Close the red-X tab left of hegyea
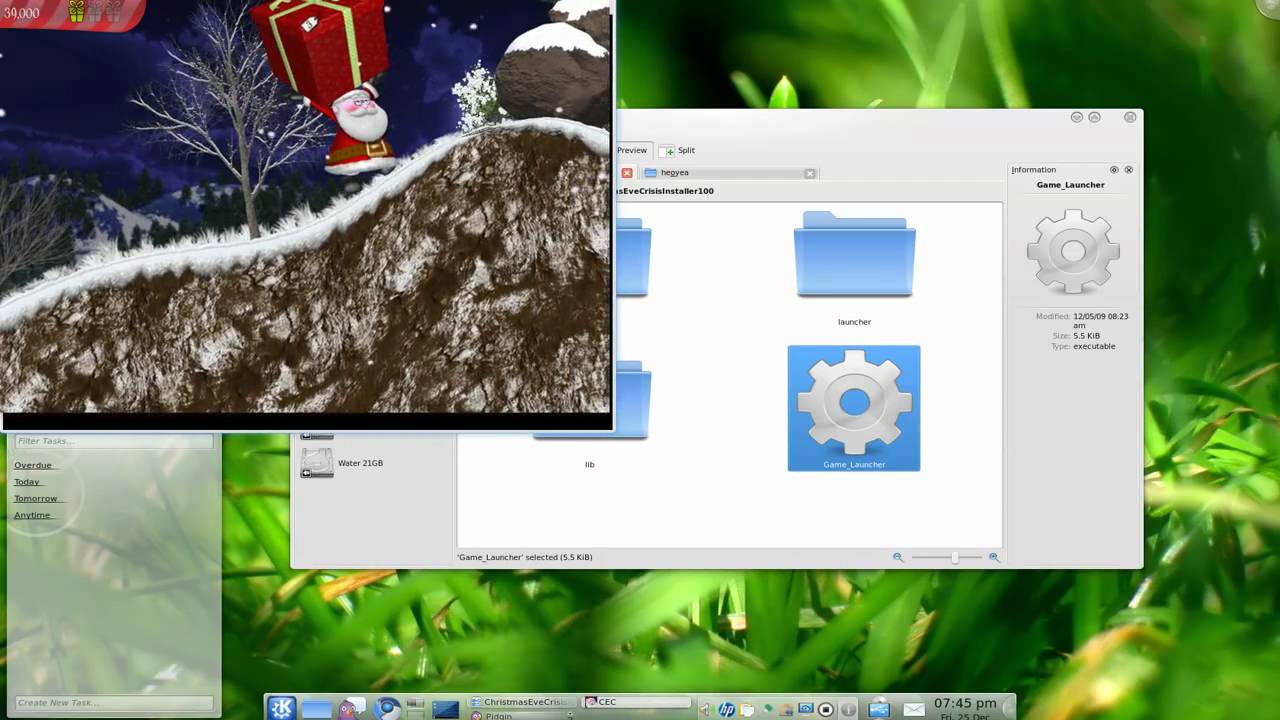 pos(627,173)
